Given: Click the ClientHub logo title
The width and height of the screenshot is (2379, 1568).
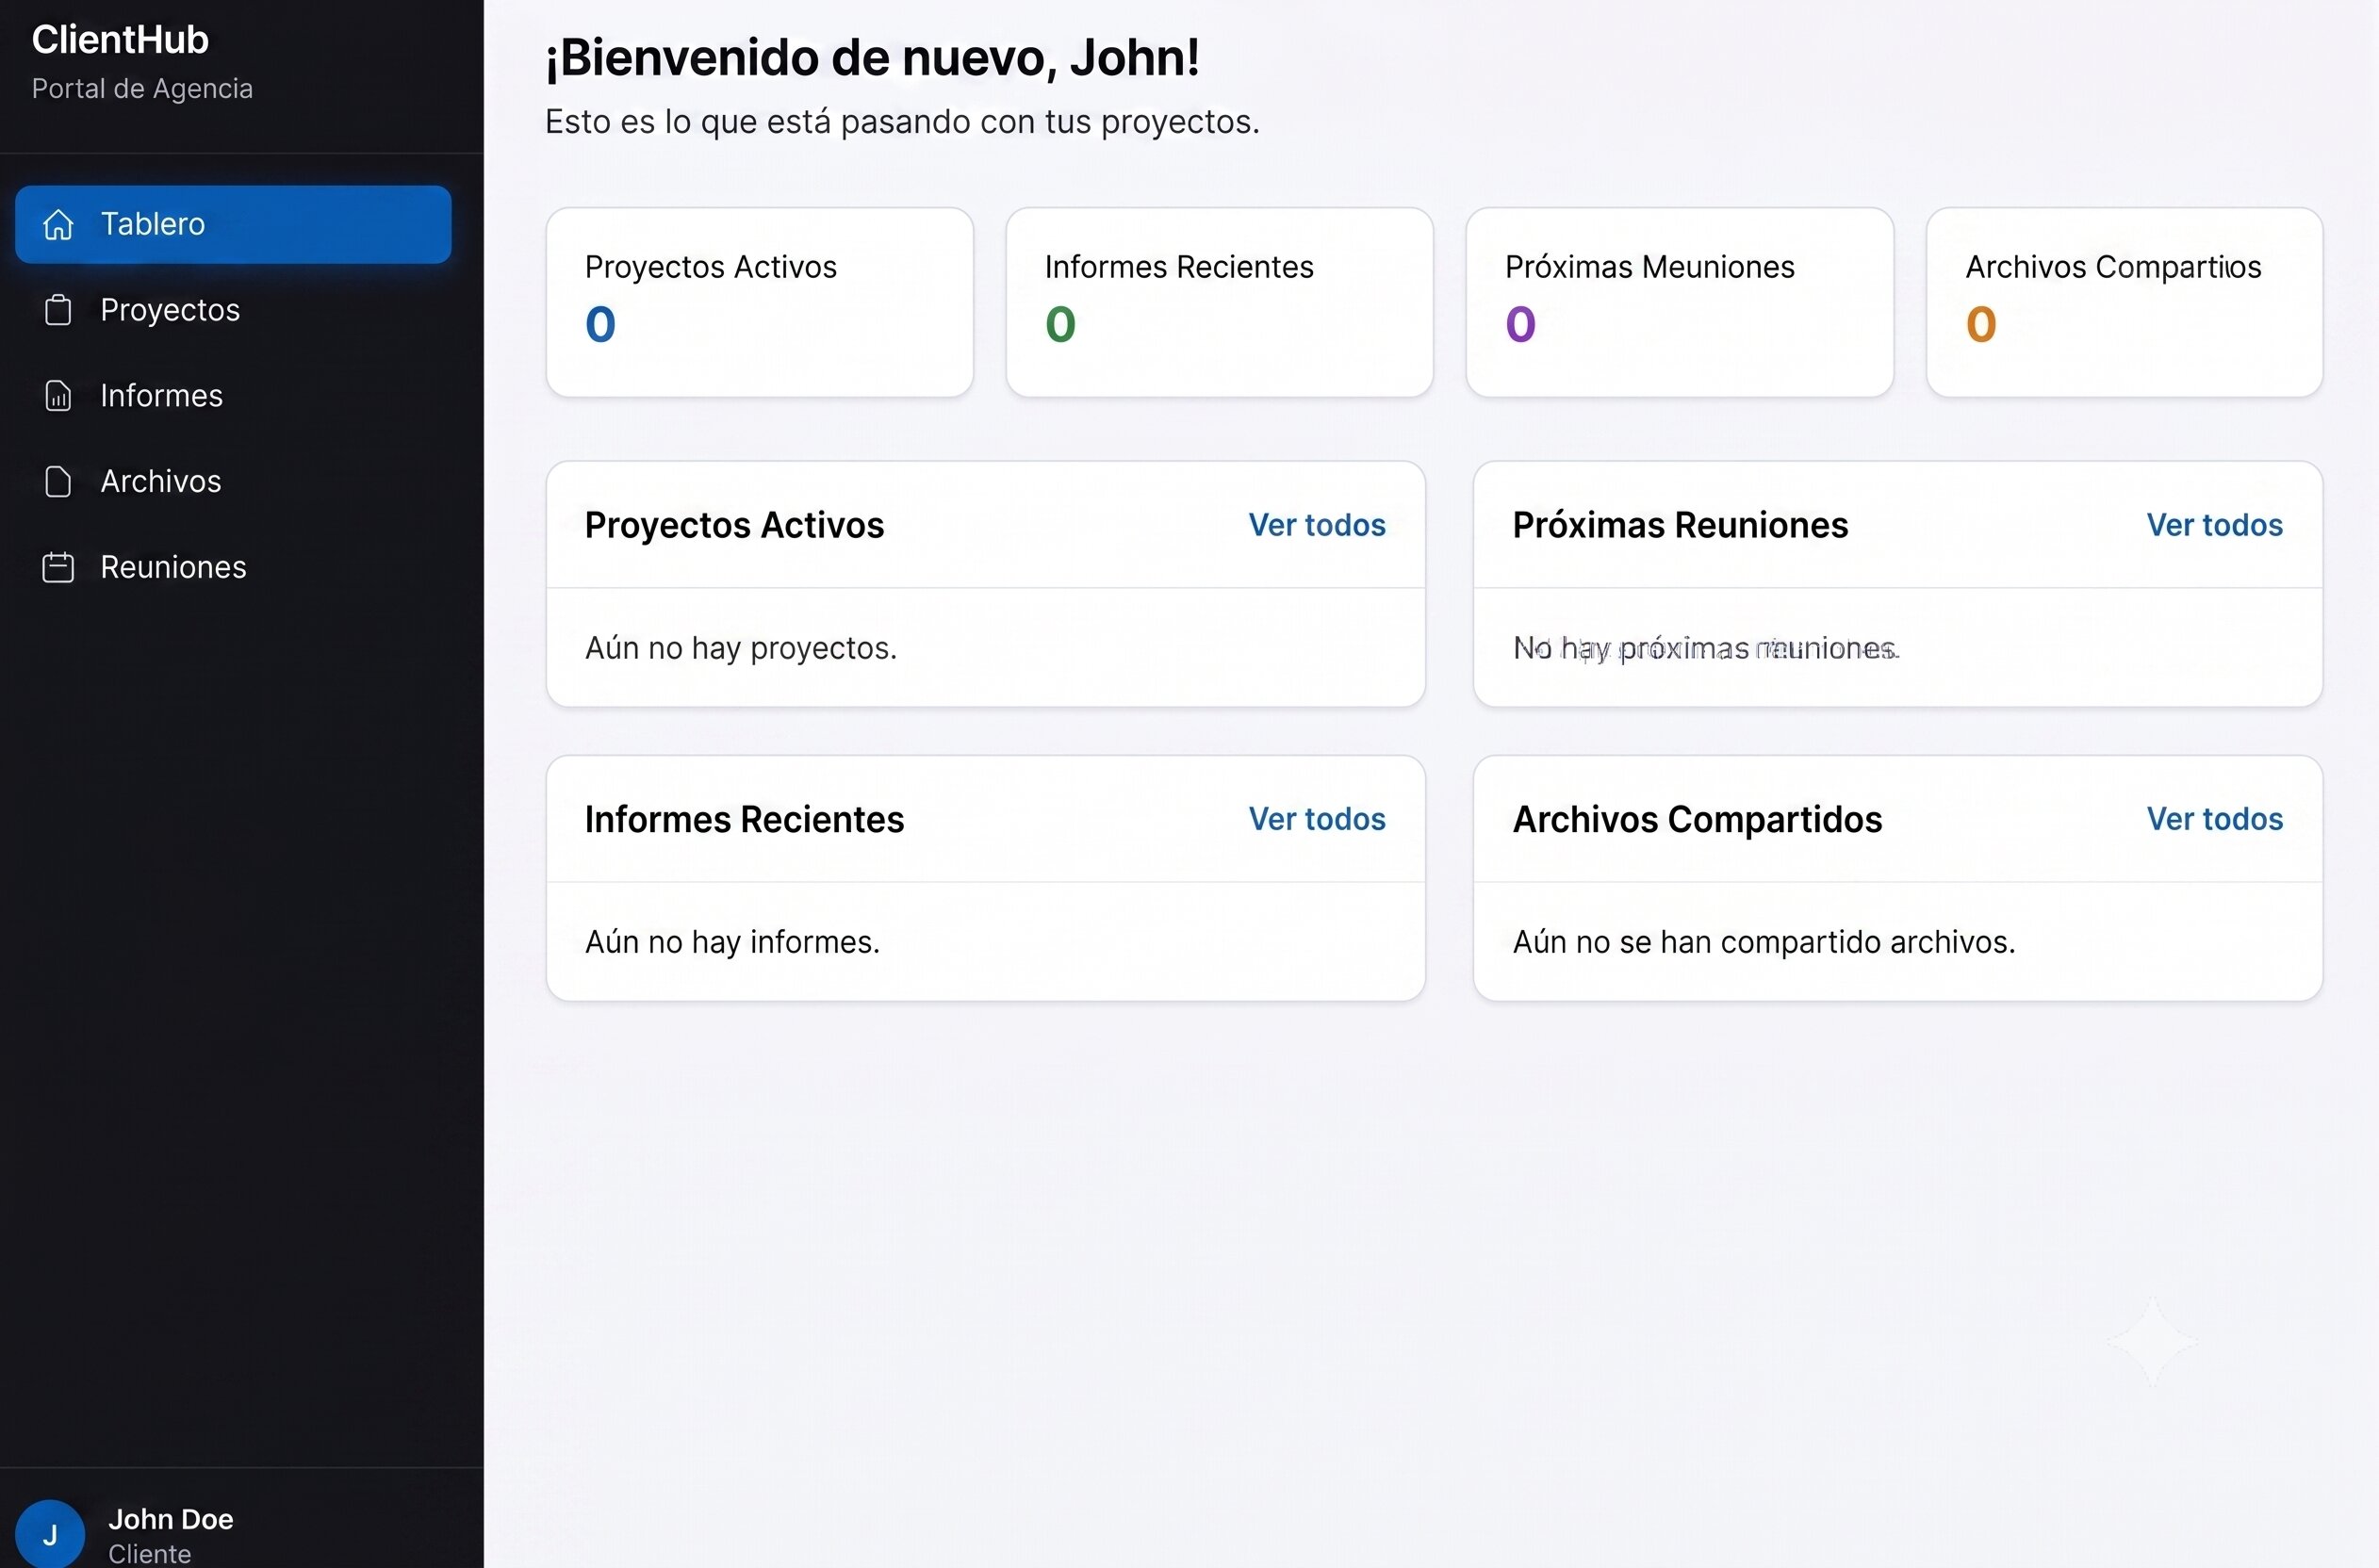Looking at the screenshot, I should (120, 40).
